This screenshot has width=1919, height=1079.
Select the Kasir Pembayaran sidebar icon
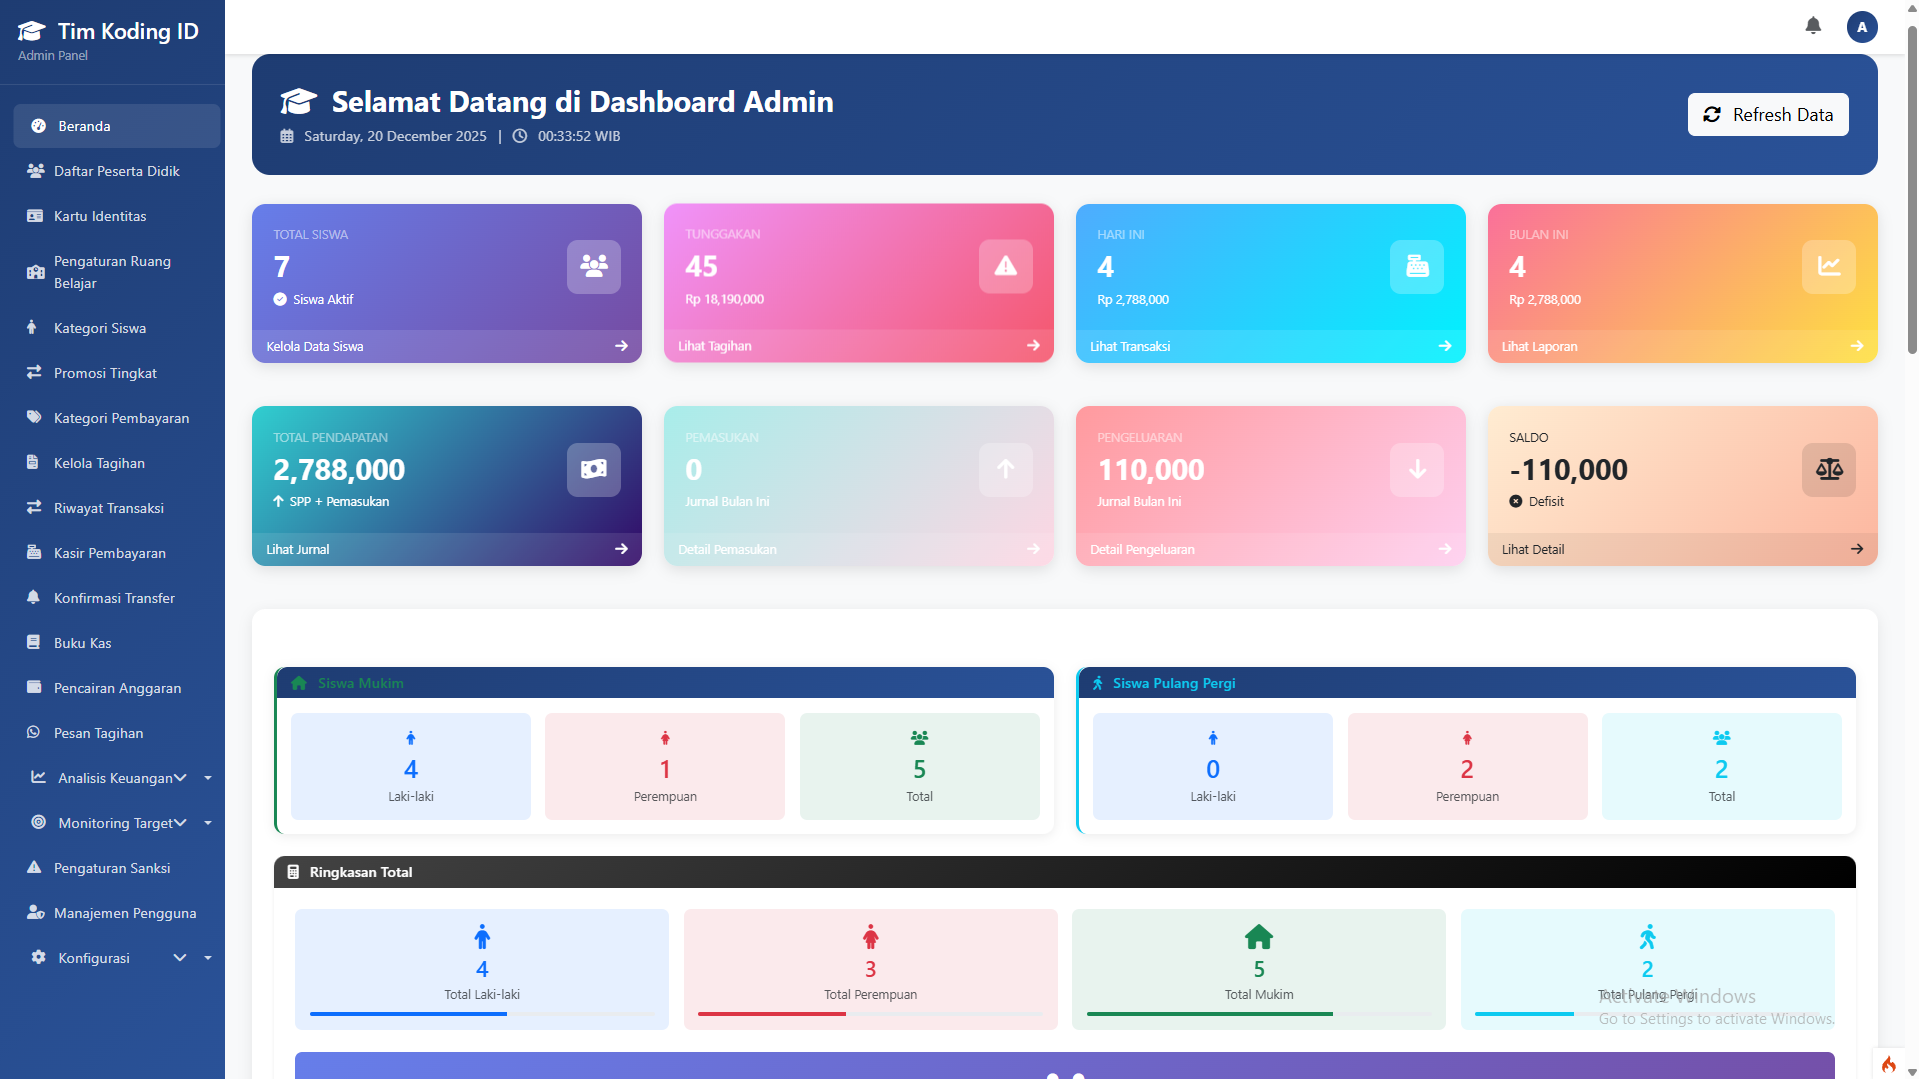point(33,553)
